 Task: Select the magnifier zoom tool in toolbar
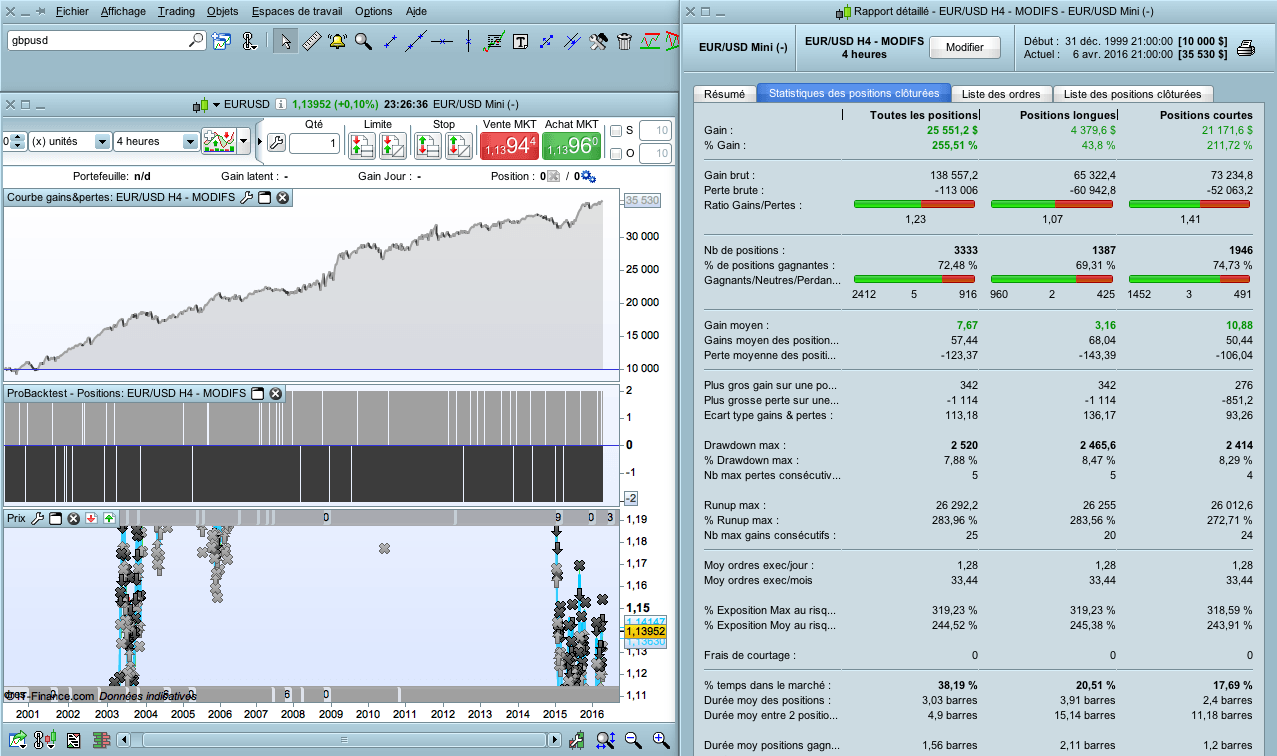(364, 41)
